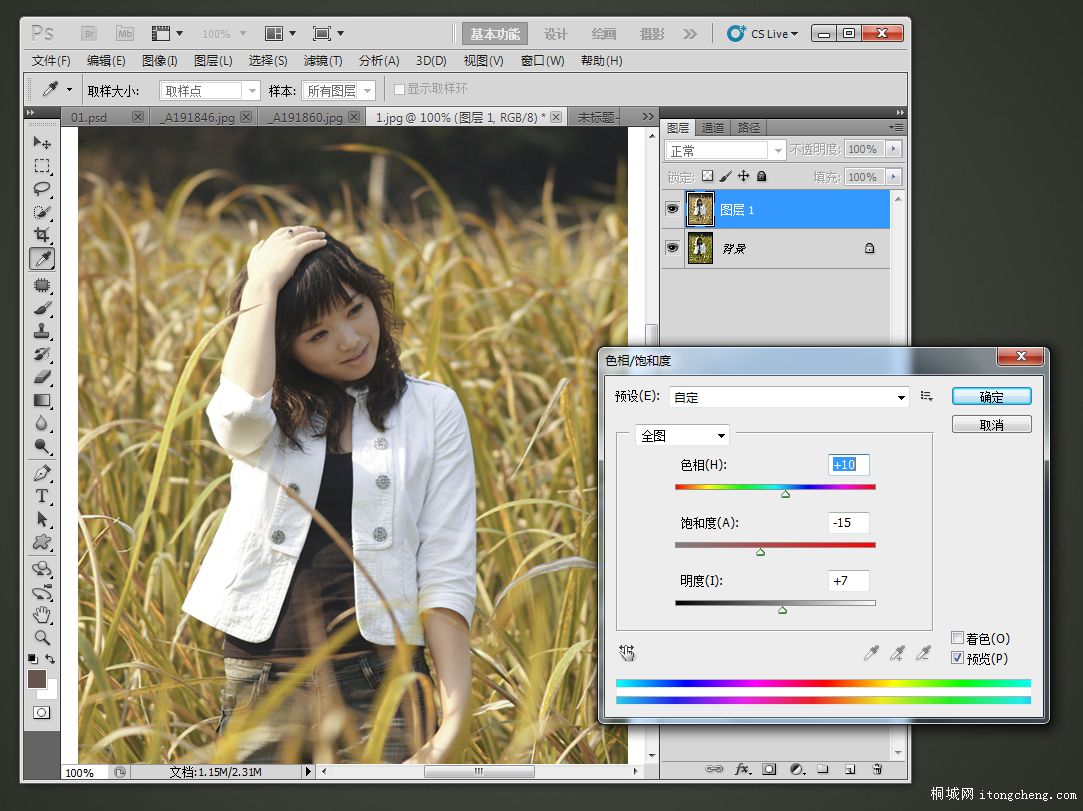This screenshot has height=811, width=1083.
Task: Open the CS Live dropdown
Action: click(763, 33)
